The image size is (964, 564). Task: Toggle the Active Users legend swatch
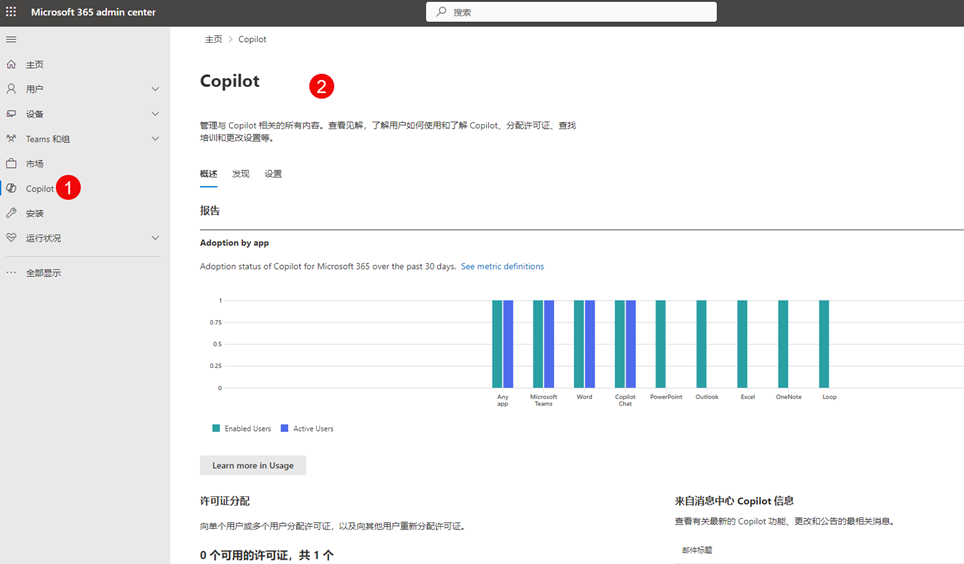click(285, 428)
